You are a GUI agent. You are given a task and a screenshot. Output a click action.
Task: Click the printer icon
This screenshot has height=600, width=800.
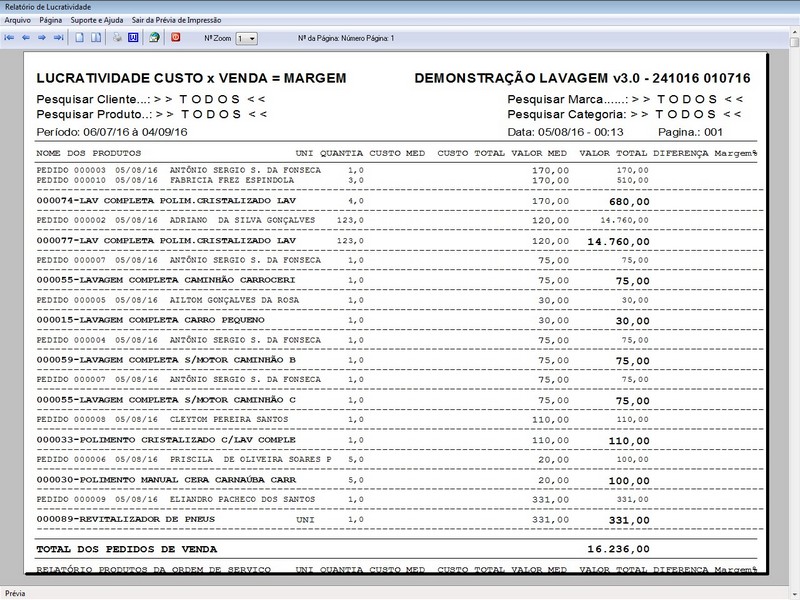117,38
